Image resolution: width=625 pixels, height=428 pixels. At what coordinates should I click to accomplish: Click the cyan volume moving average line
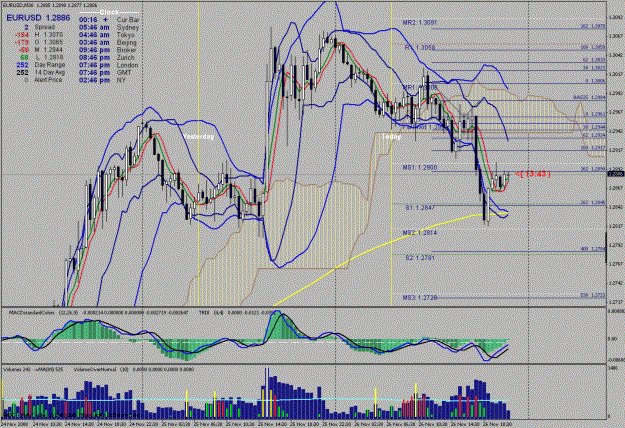pos(255,400)
